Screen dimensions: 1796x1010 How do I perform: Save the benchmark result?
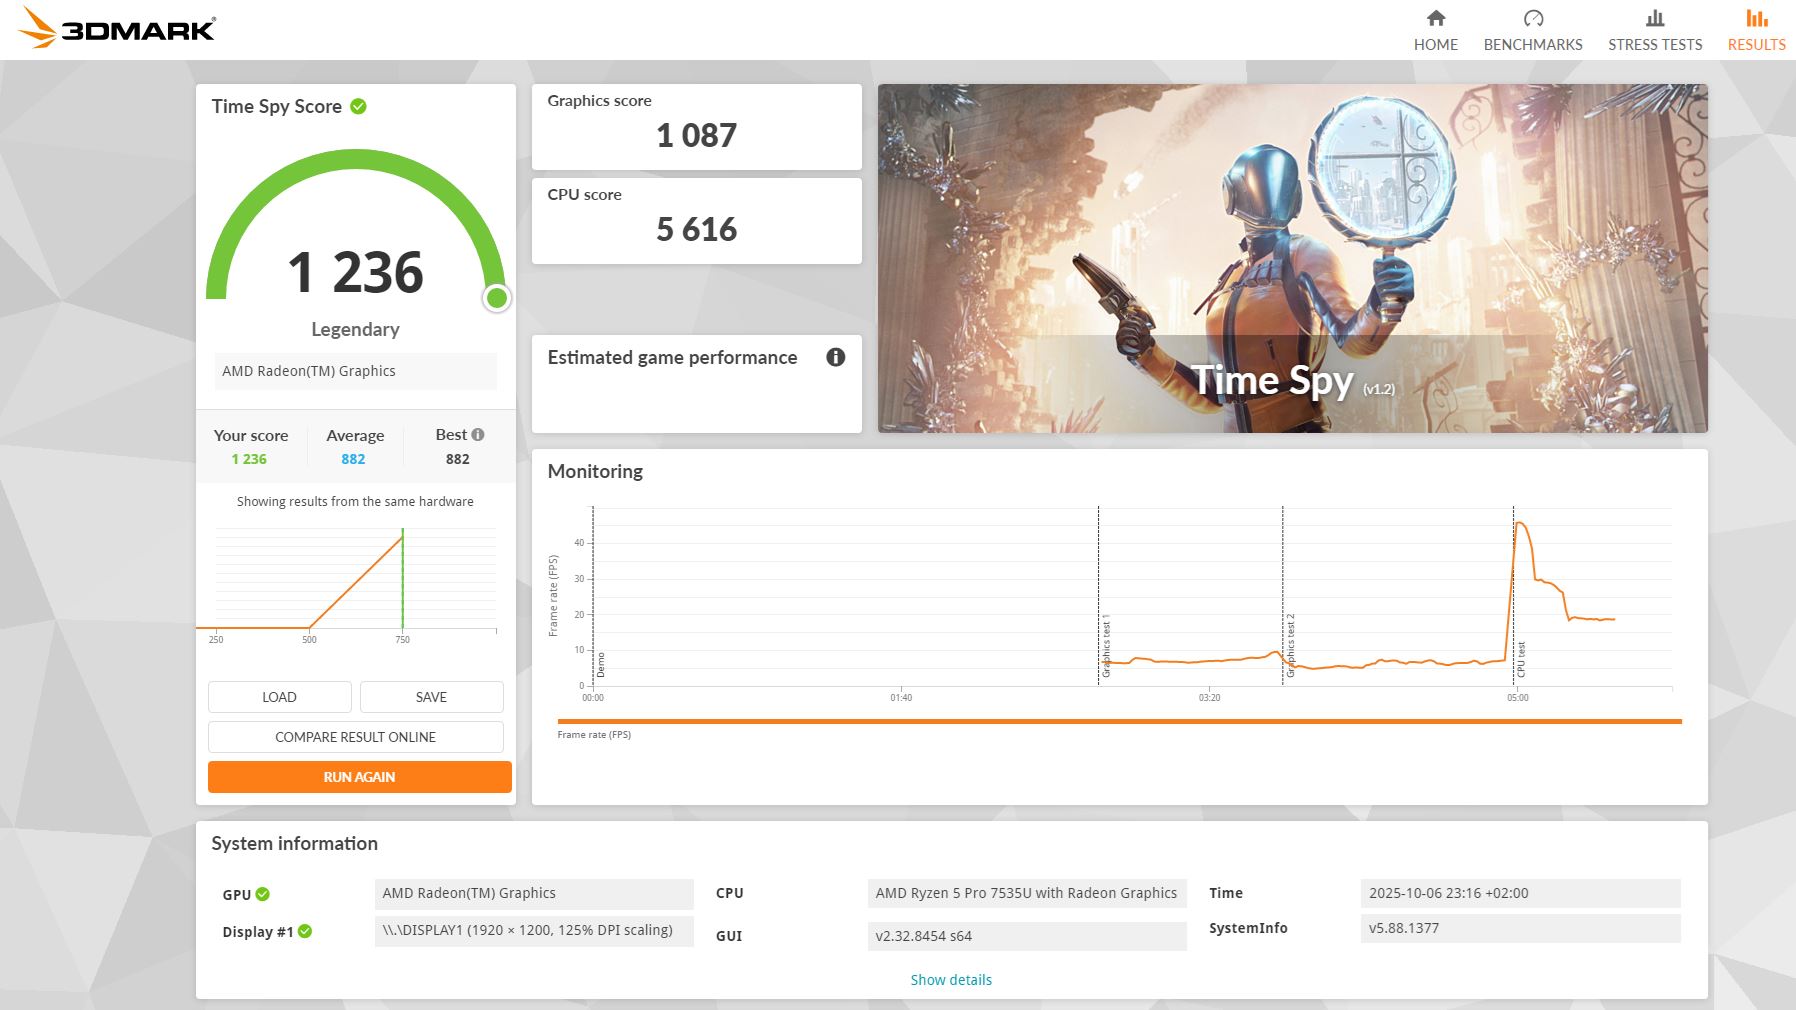[431, 697]
